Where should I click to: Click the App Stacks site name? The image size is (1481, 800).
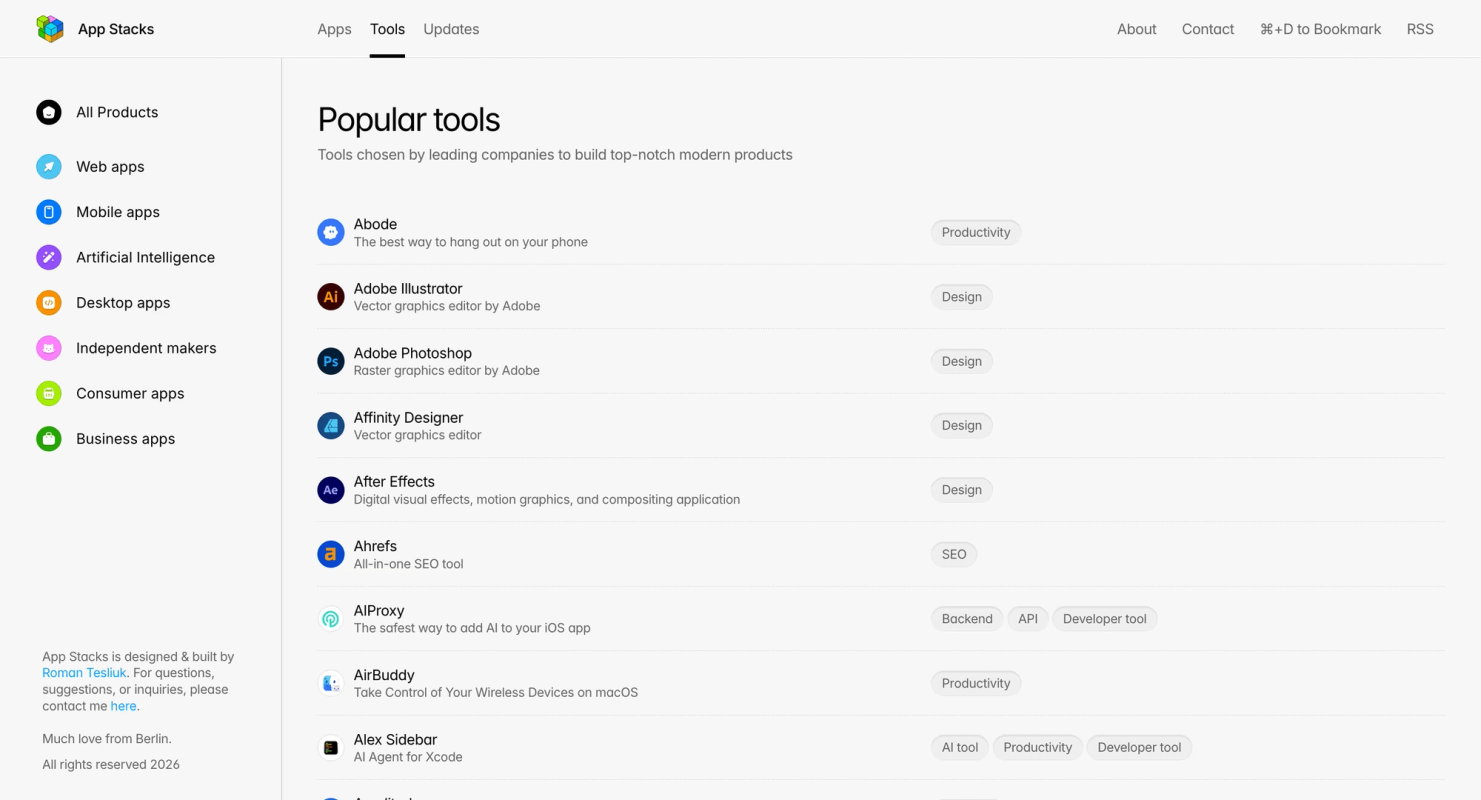pos(116,29)
